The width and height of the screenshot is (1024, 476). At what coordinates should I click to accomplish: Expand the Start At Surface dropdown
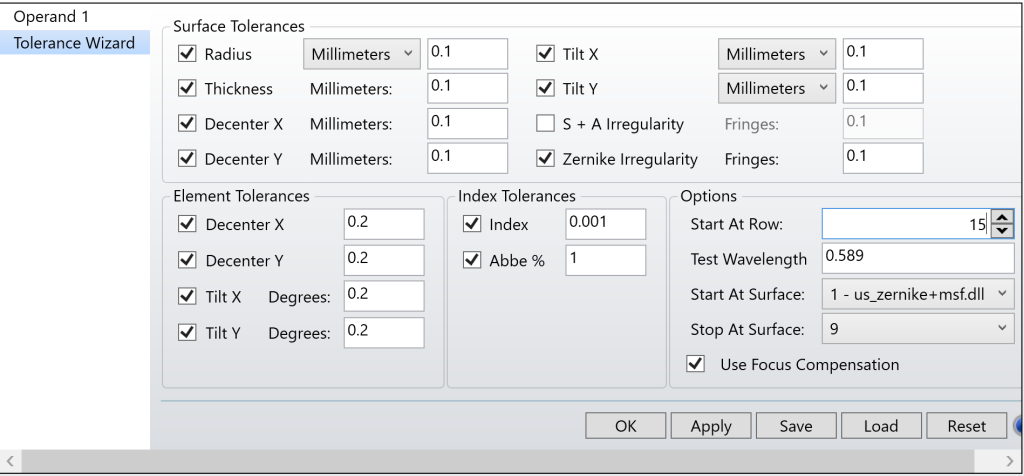click(917, 294)
